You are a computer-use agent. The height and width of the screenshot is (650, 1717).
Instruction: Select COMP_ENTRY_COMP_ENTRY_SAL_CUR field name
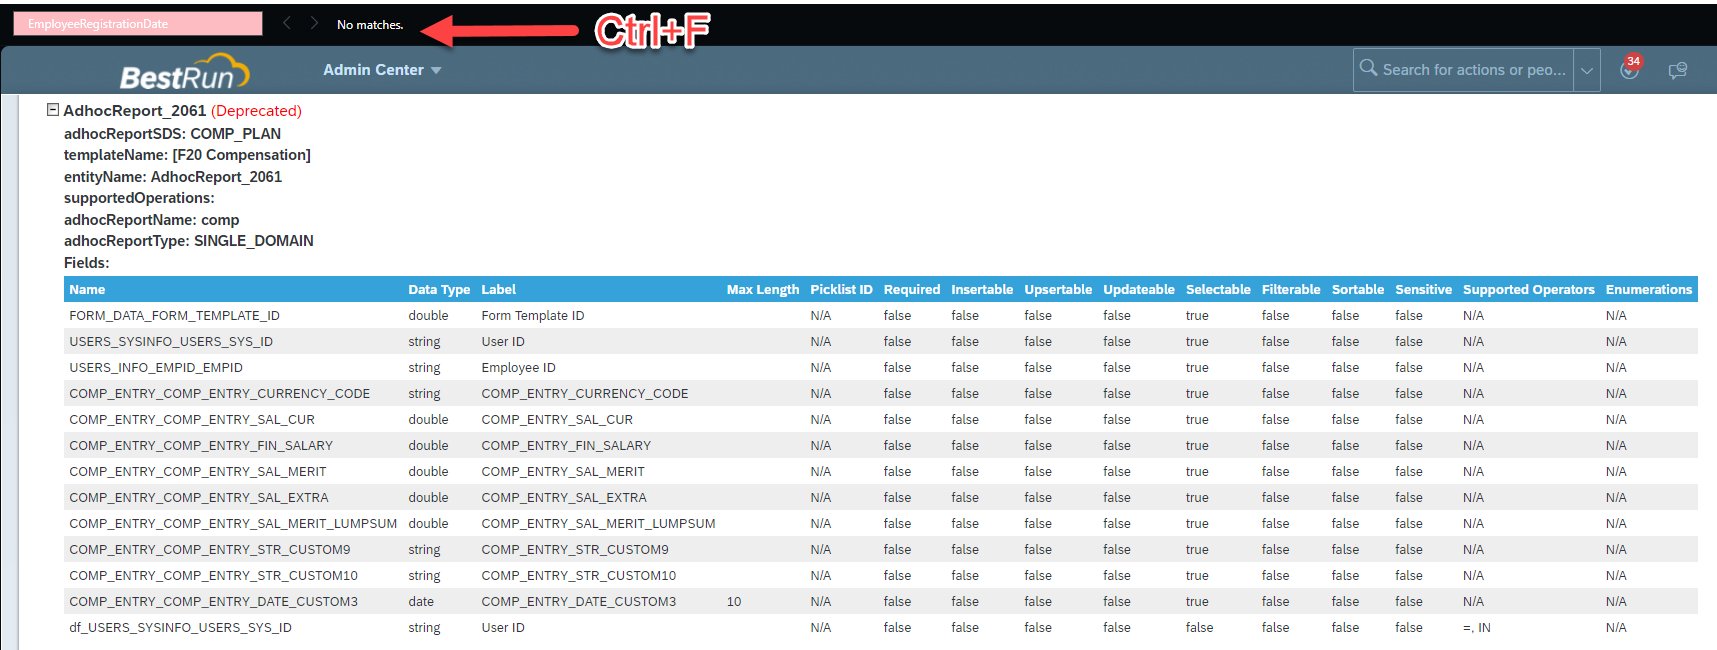pyautogui.click(x=192, y=419)
